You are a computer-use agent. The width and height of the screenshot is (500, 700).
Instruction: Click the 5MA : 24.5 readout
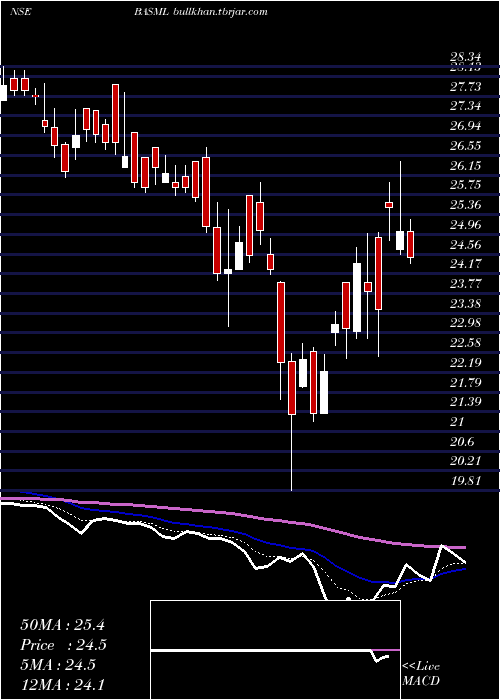(x=58, y=665)
